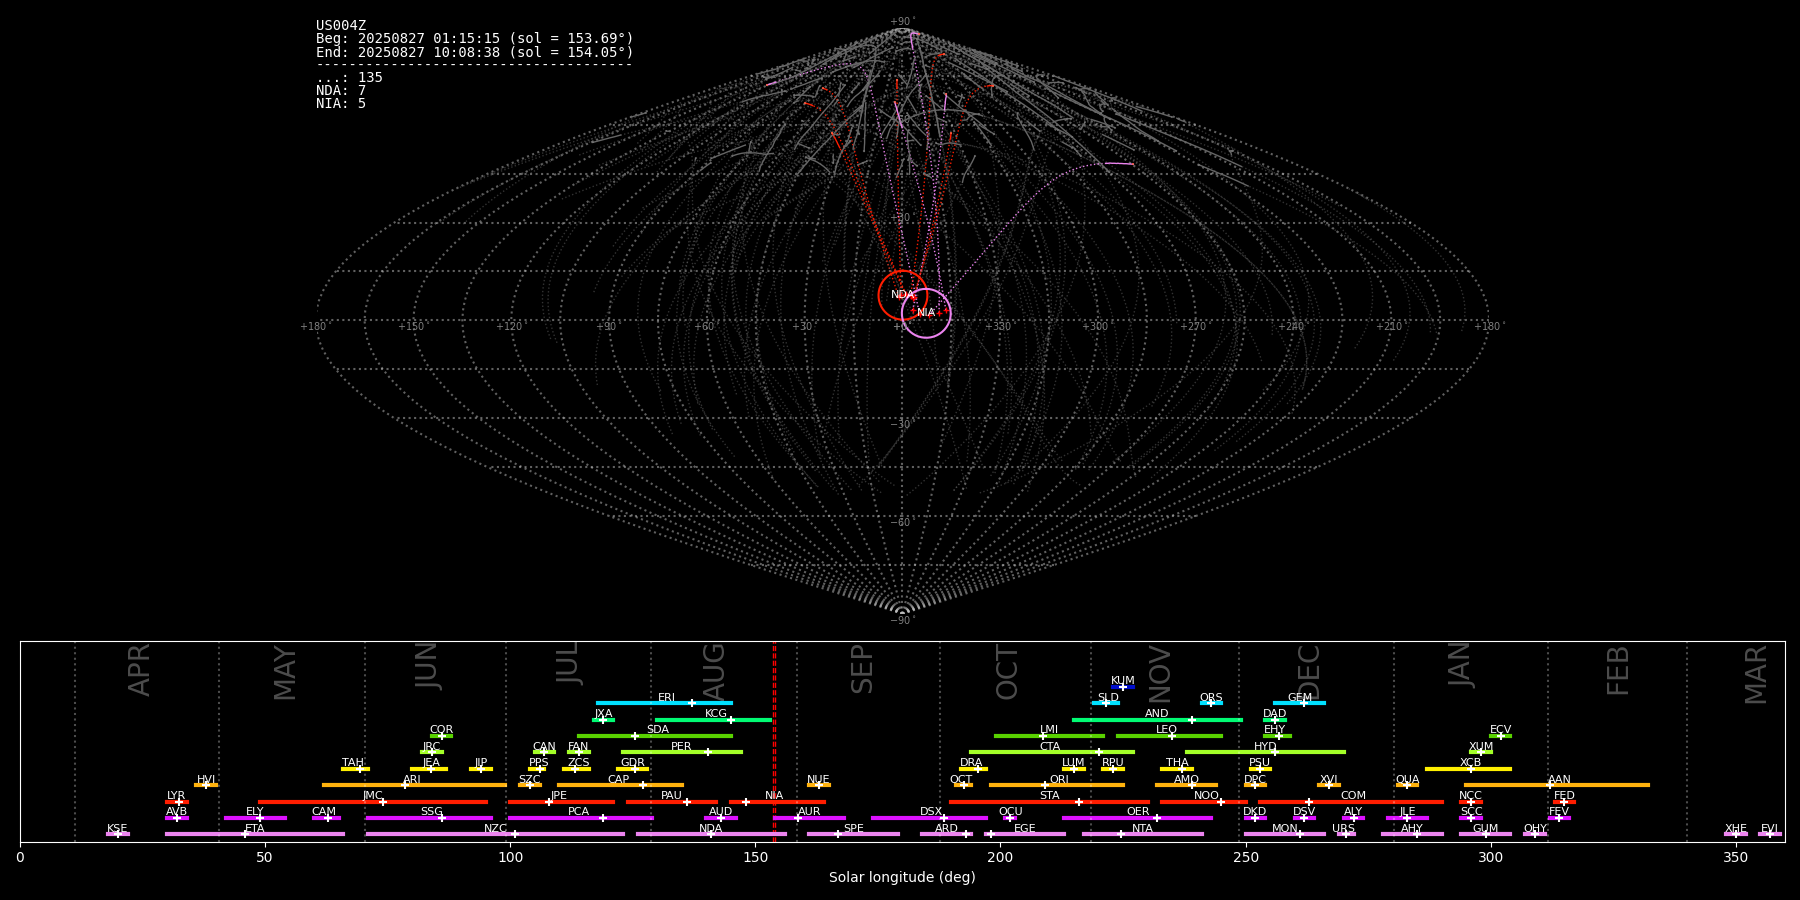
Task: Click the NTA shower label
Action: (1142, 829)
